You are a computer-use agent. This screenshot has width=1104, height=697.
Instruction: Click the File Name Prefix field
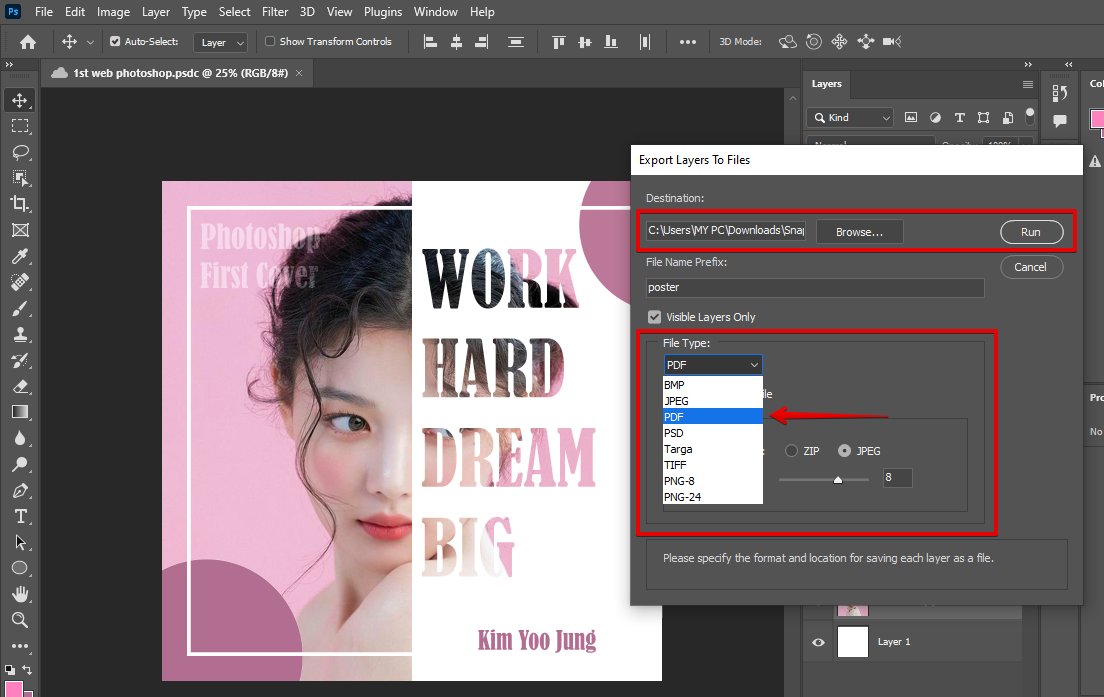point(815,287)
